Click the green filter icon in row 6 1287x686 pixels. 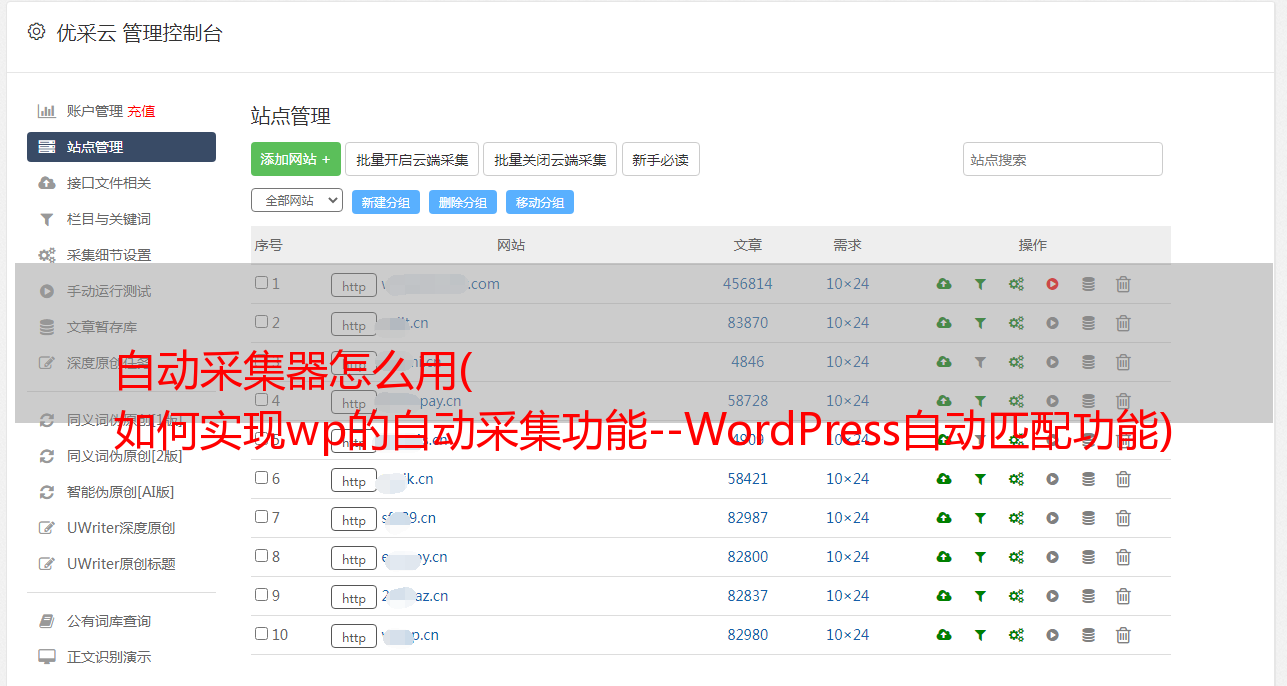tap(980, 479)
